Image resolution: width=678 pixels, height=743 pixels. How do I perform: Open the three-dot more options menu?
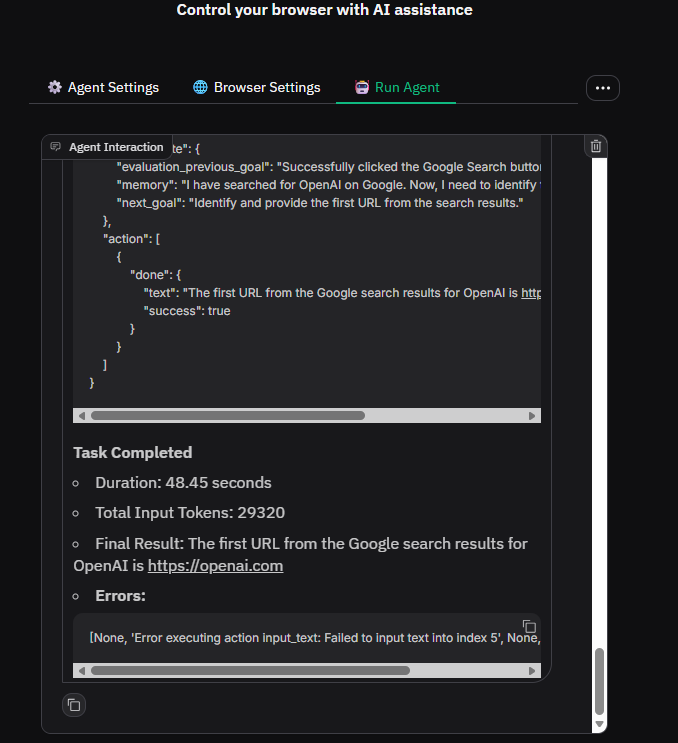pos(602,88)
